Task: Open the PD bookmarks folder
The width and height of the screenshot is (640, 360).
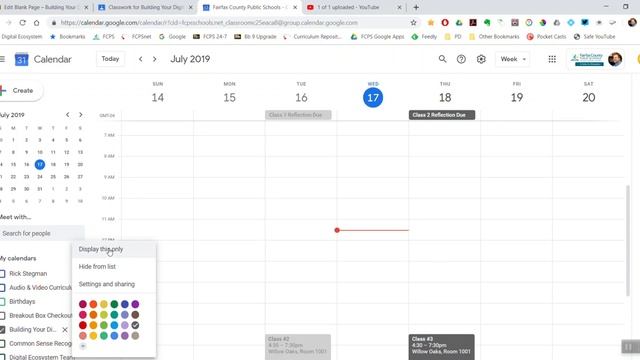Action: coord(453,37)
